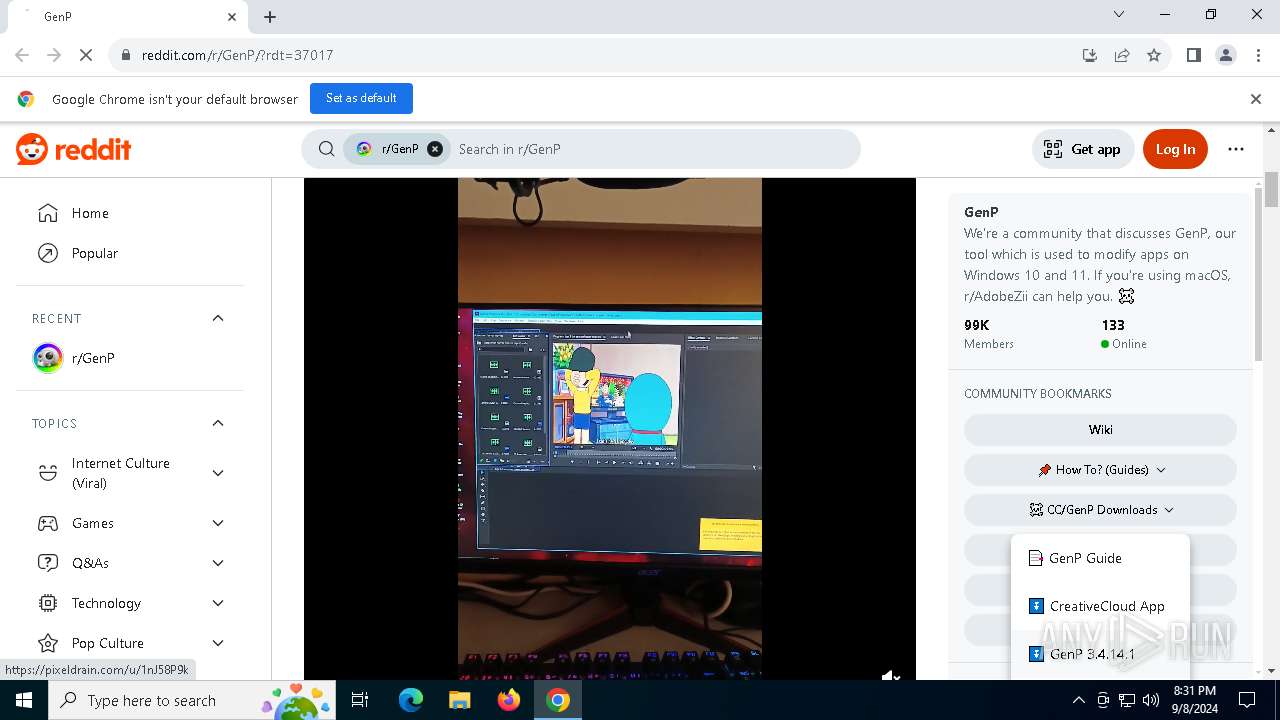The height and width of the screenshot is (720, 1280).
Task: Select CreativeCloud App menu entry
Action: coord(1100,606)
